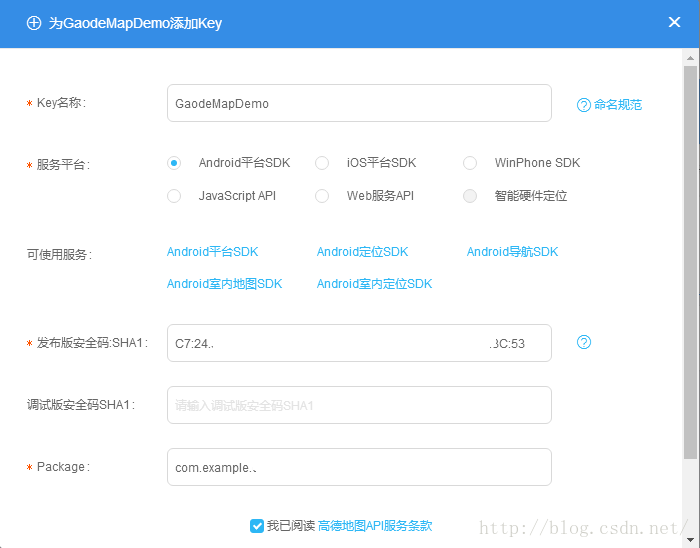Open the Android室内定位SDK service link
The width and height of the screenshot is (700, 548).
coord(375,284)
